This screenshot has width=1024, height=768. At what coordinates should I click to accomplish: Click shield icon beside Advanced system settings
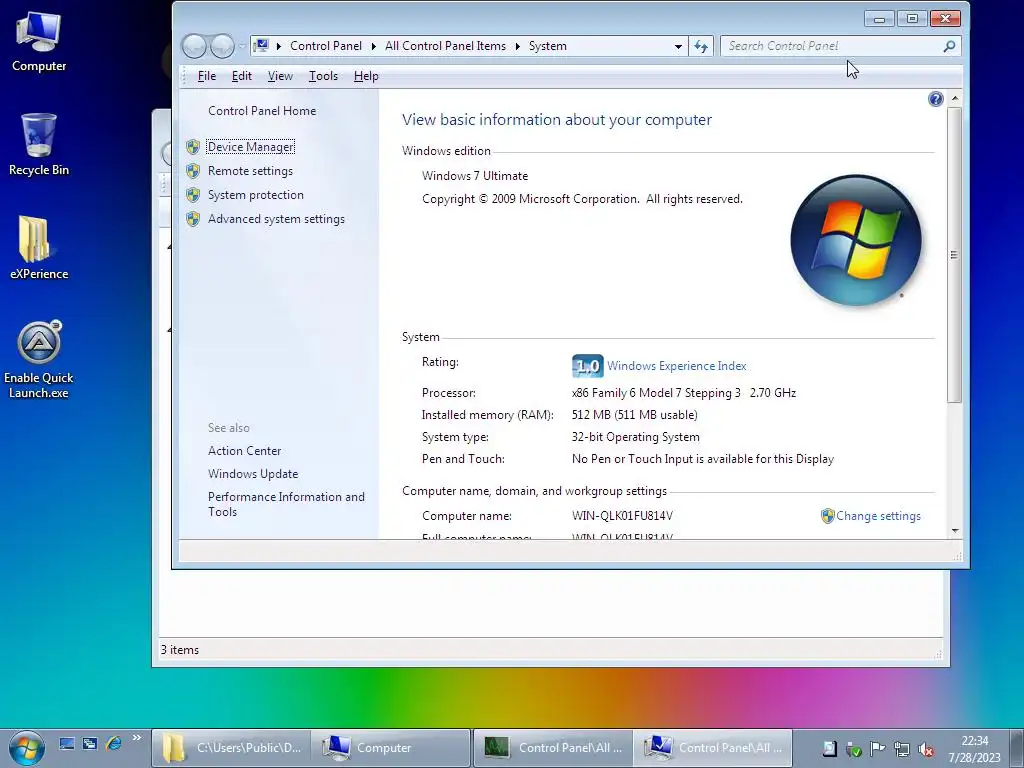coord(193,219)
